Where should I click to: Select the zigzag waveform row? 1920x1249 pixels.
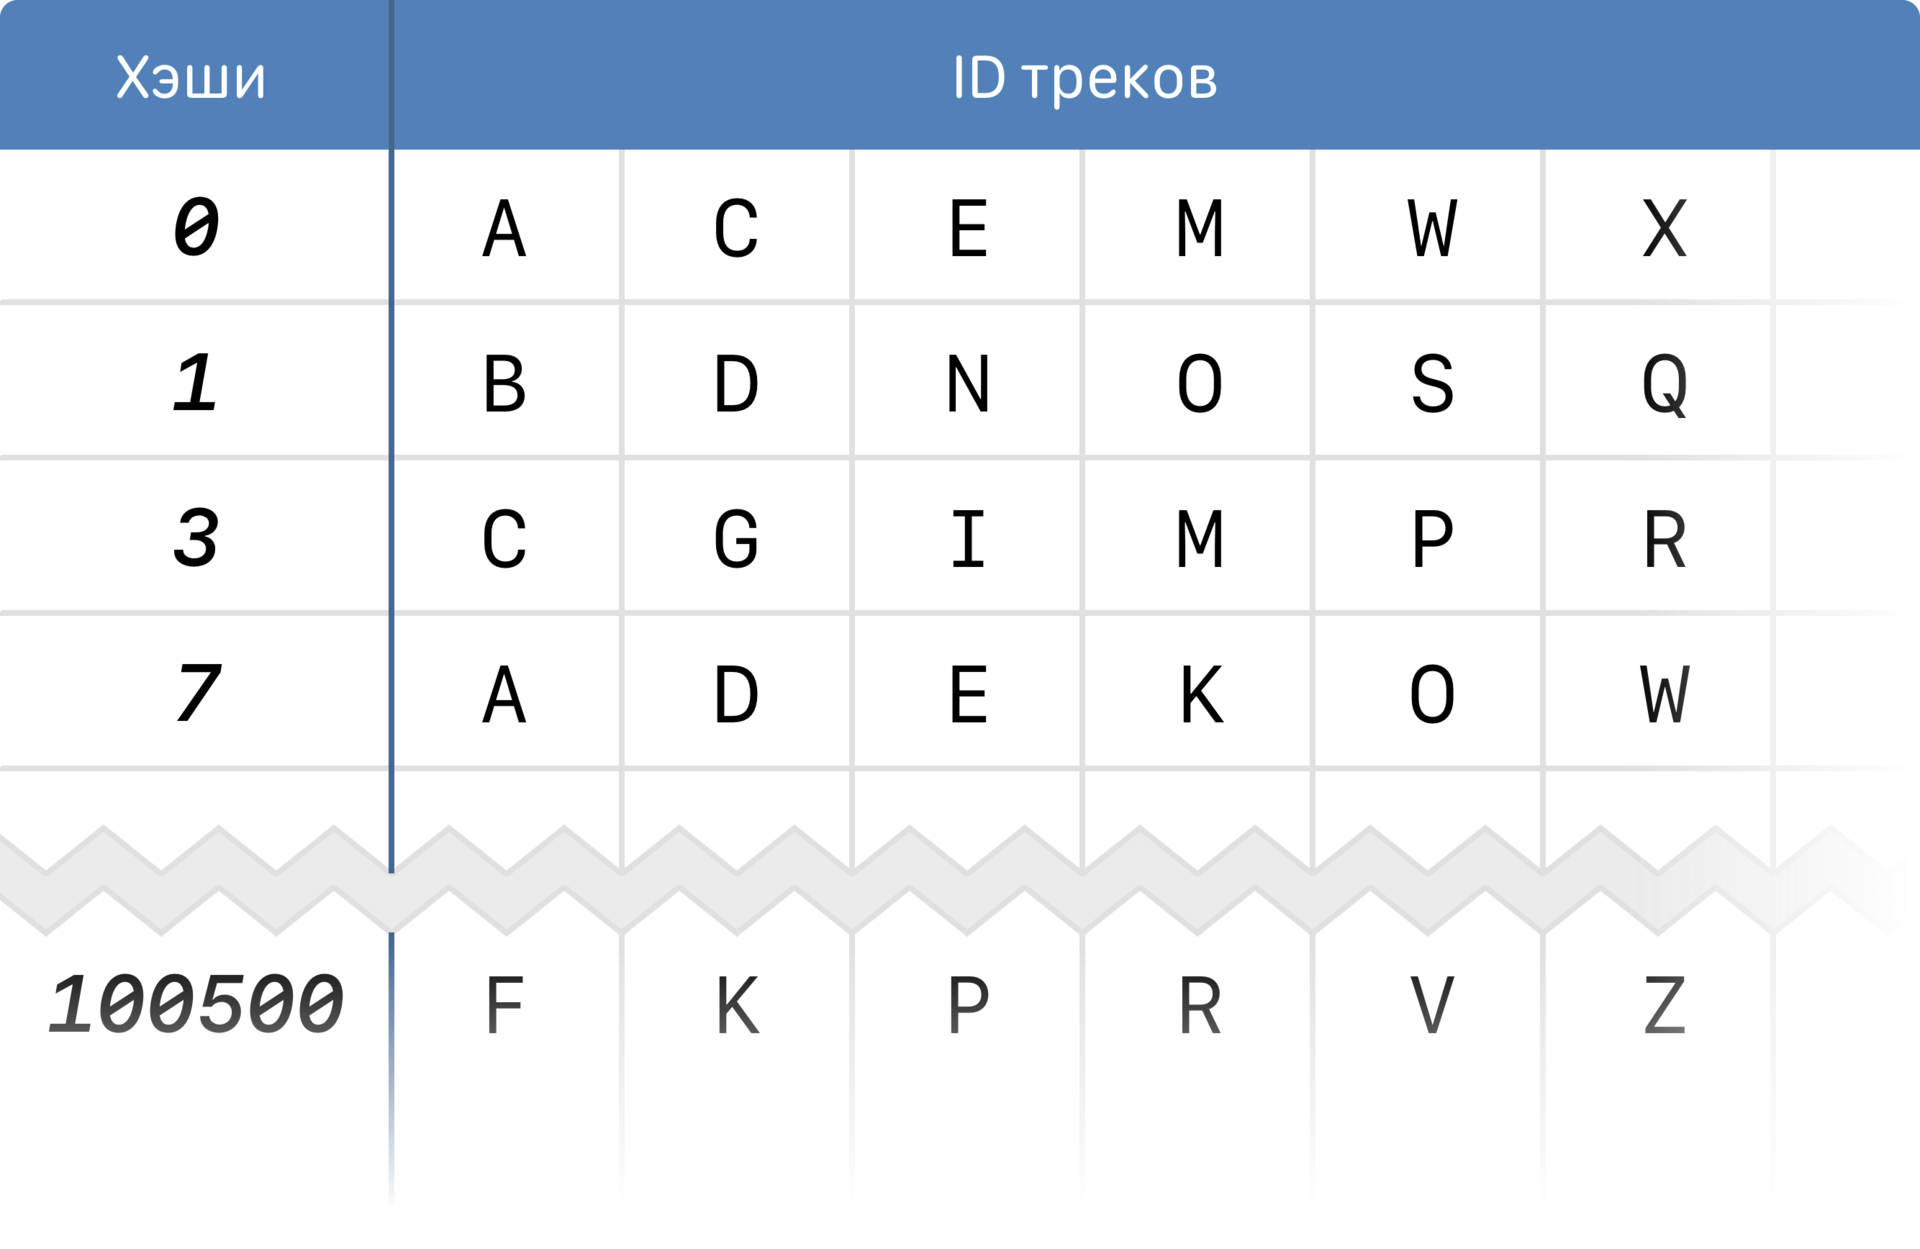click(x=960, y=867)
